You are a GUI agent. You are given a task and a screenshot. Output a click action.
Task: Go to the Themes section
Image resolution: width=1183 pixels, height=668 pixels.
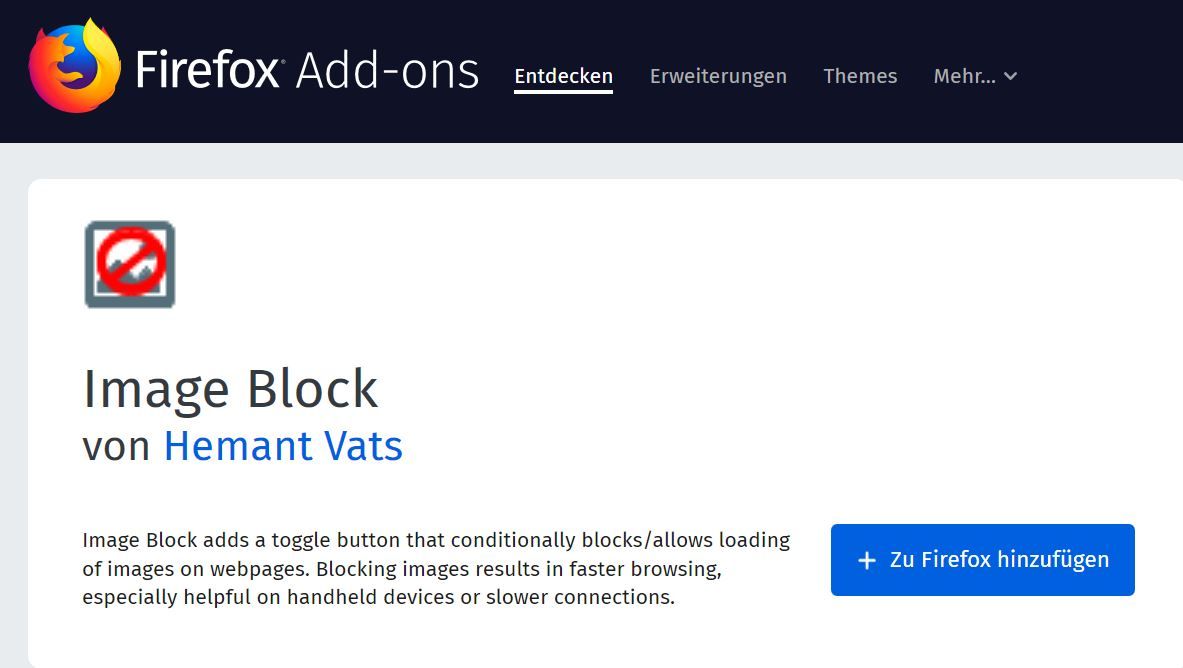click(x=860, y=76)
